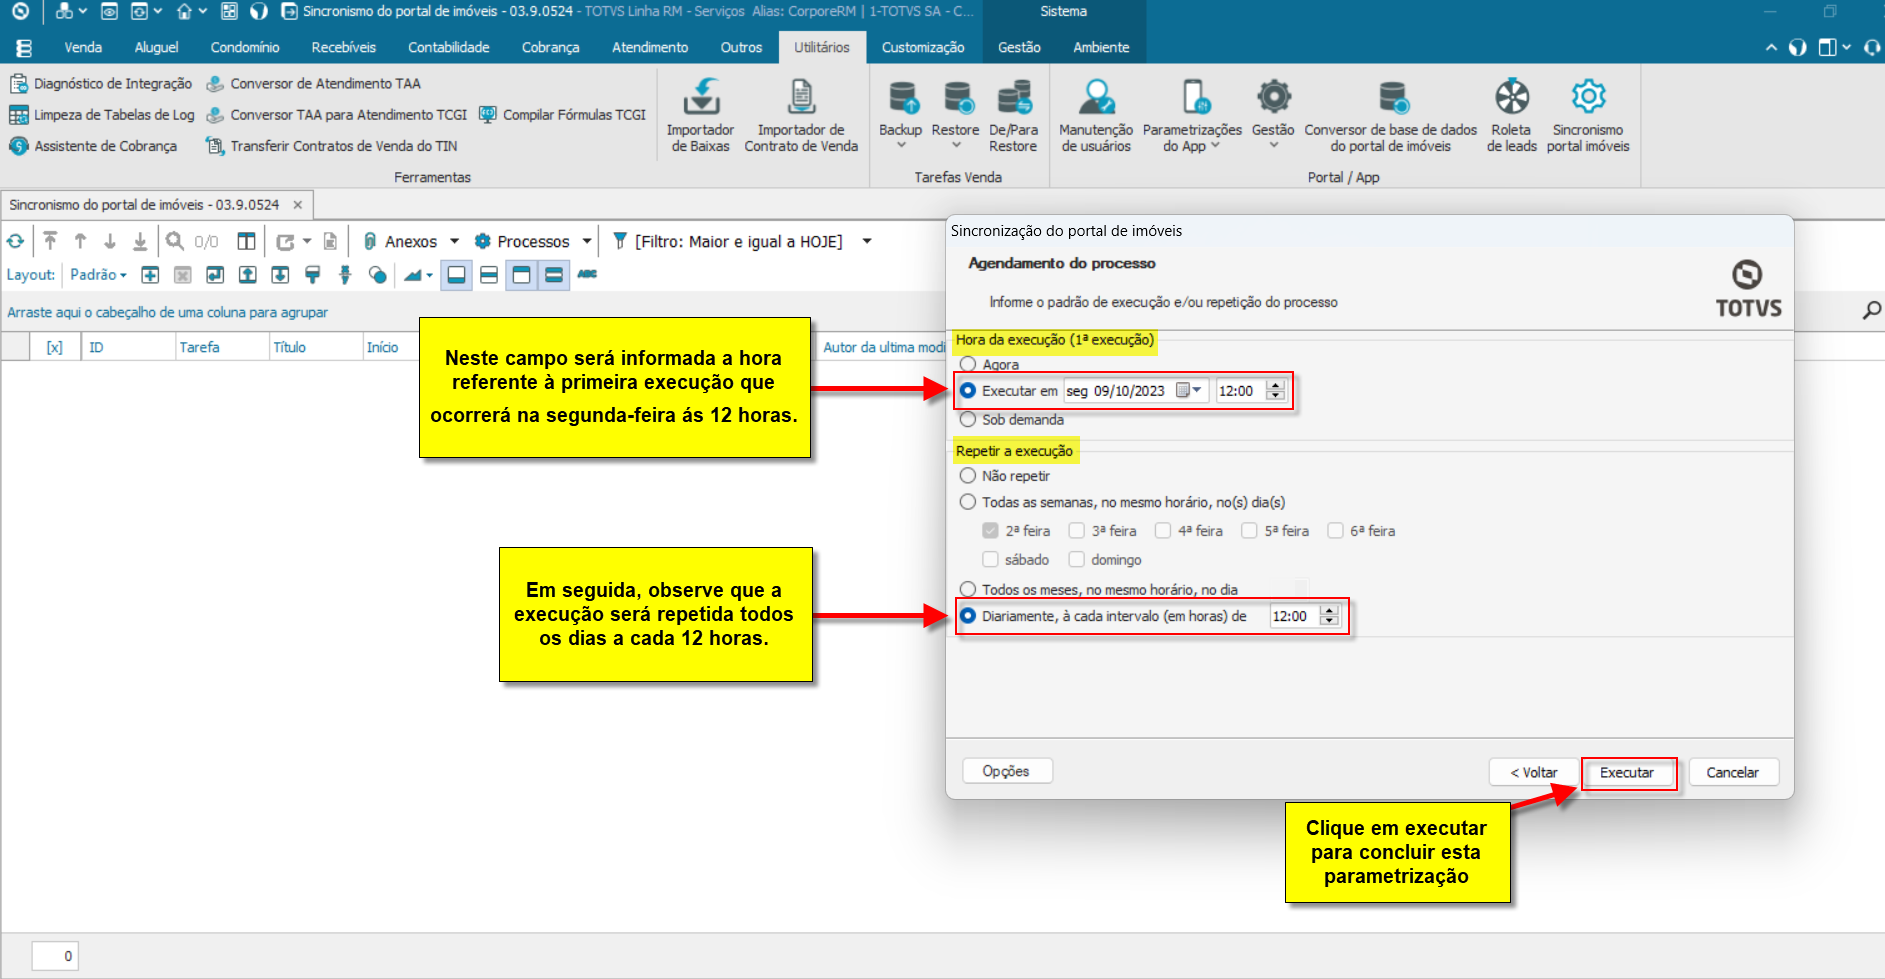Click the column chooser icon
This screenshot has height=979, width=1885.
[246, 241]
